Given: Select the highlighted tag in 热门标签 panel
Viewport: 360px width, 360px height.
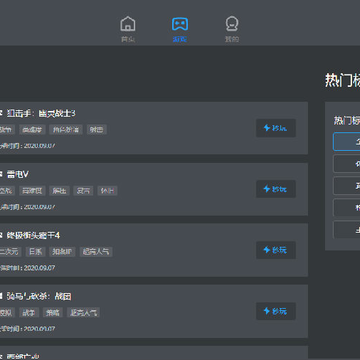Looking at the screenshot, I should pyautogui.click(x=346, y=142).
